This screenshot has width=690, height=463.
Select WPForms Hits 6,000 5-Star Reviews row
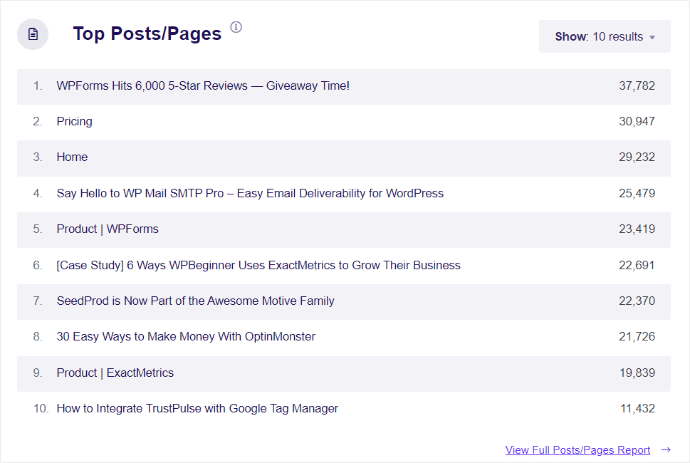344,87
